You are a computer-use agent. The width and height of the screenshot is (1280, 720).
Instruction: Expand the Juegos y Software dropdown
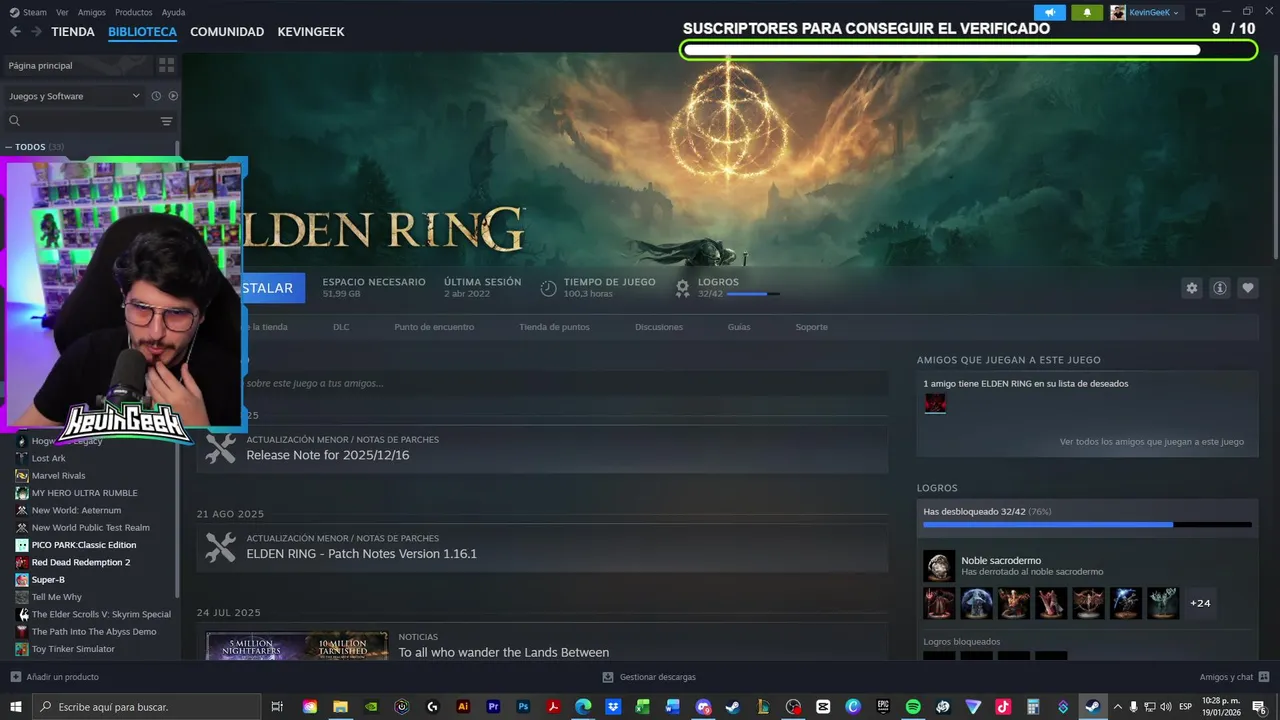coord(75,96)
